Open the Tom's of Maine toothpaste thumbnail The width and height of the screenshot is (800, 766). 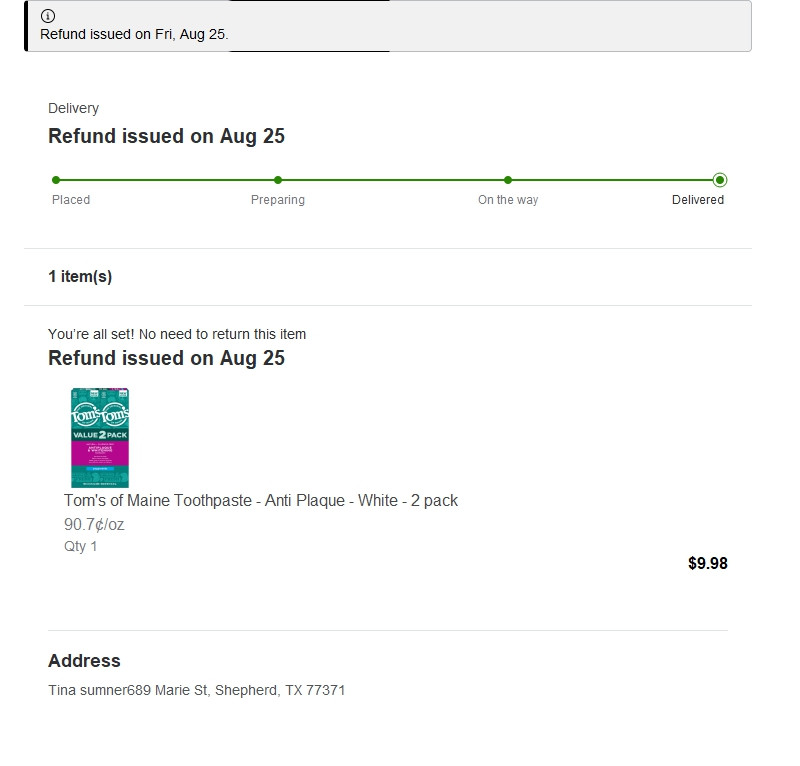point(100,438)
